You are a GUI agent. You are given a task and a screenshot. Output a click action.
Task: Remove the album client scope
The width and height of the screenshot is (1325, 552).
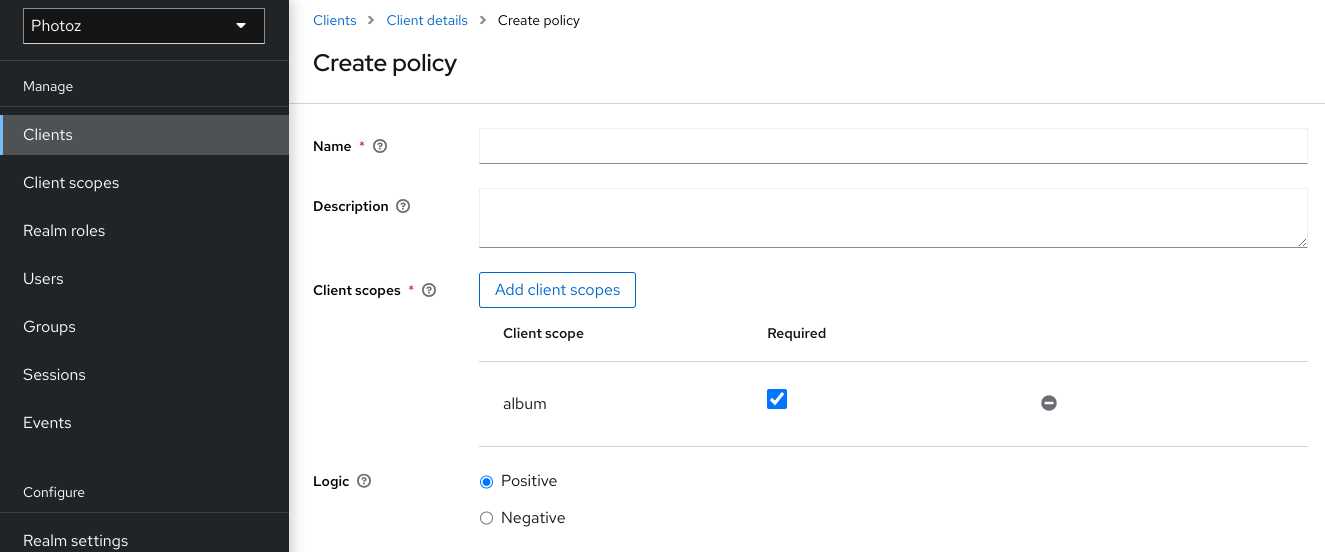pyautogui.click(x=1048, y=403)
